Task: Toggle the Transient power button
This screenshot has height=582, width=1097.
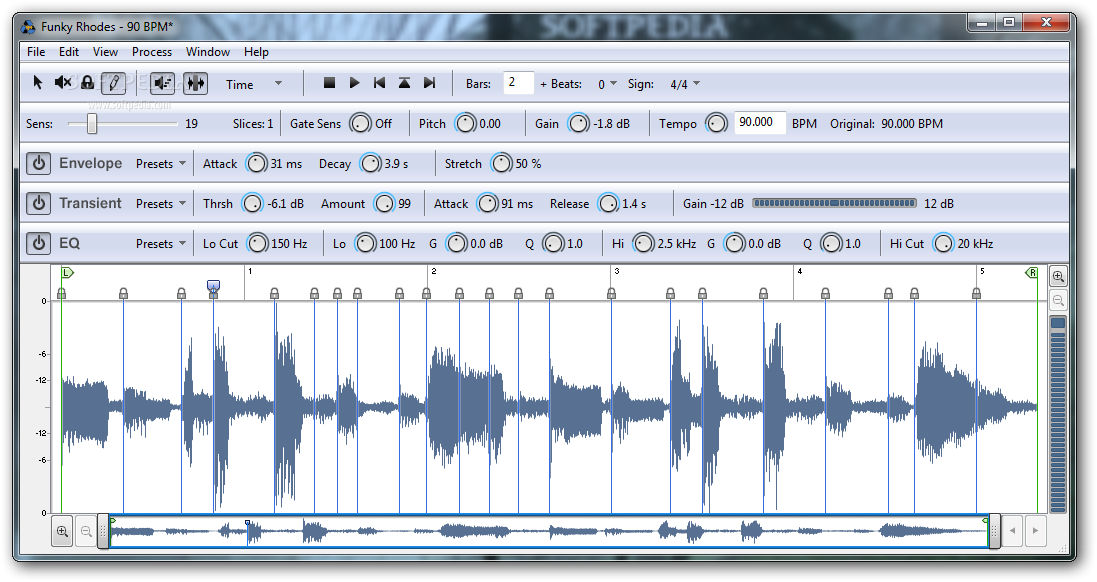Action: (x=38, y=204)
